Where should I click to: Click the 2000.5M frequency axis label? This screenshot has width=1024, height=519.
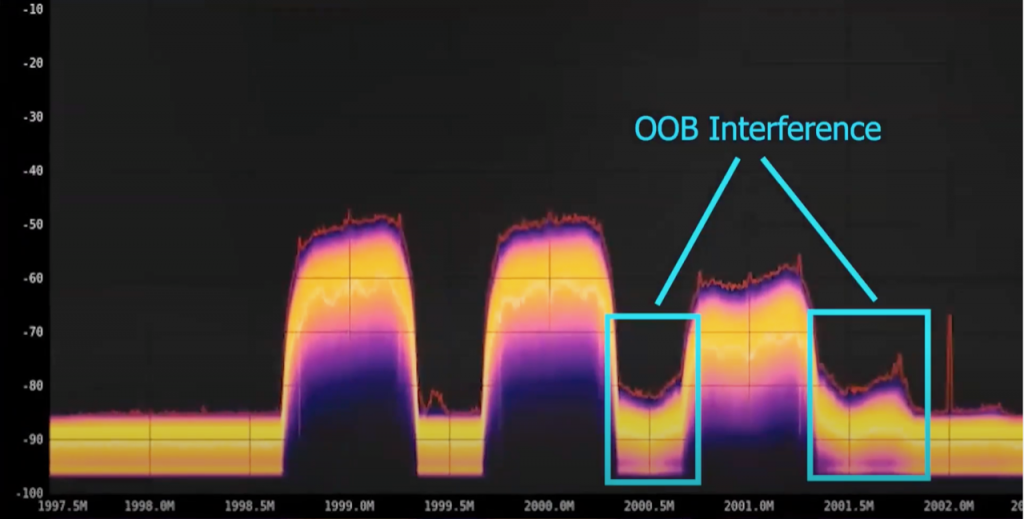(x=650, y=506)
